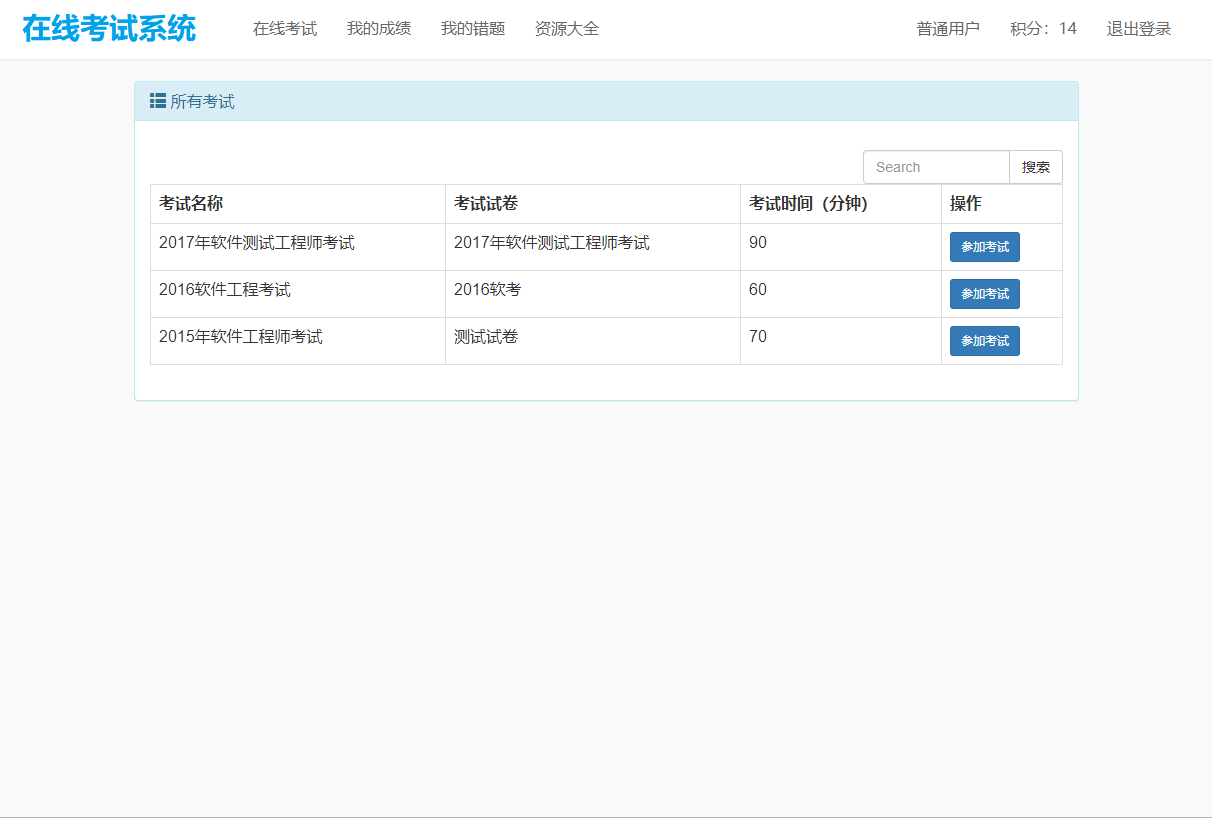
Task: Click the 考试名称 column header
Action: [x=191, y=204]
